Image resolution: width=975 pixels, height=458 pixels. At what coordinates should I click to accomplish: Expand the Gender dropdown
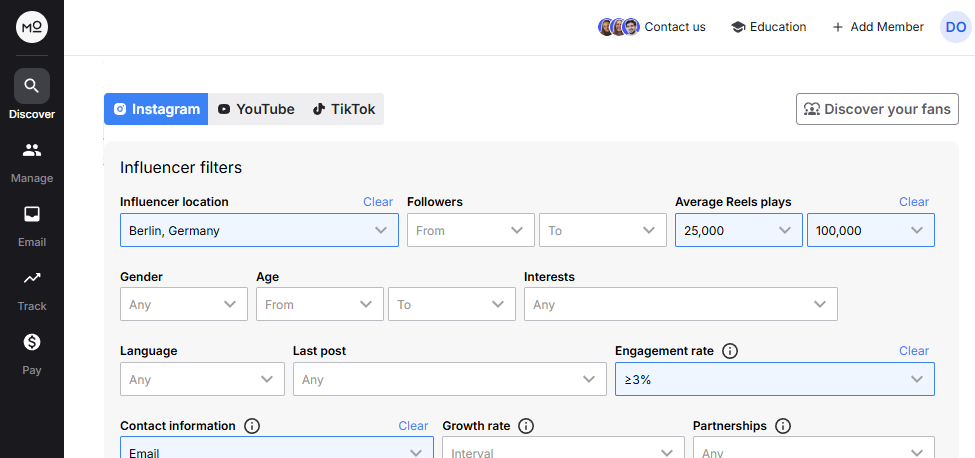tap(184, 304)
